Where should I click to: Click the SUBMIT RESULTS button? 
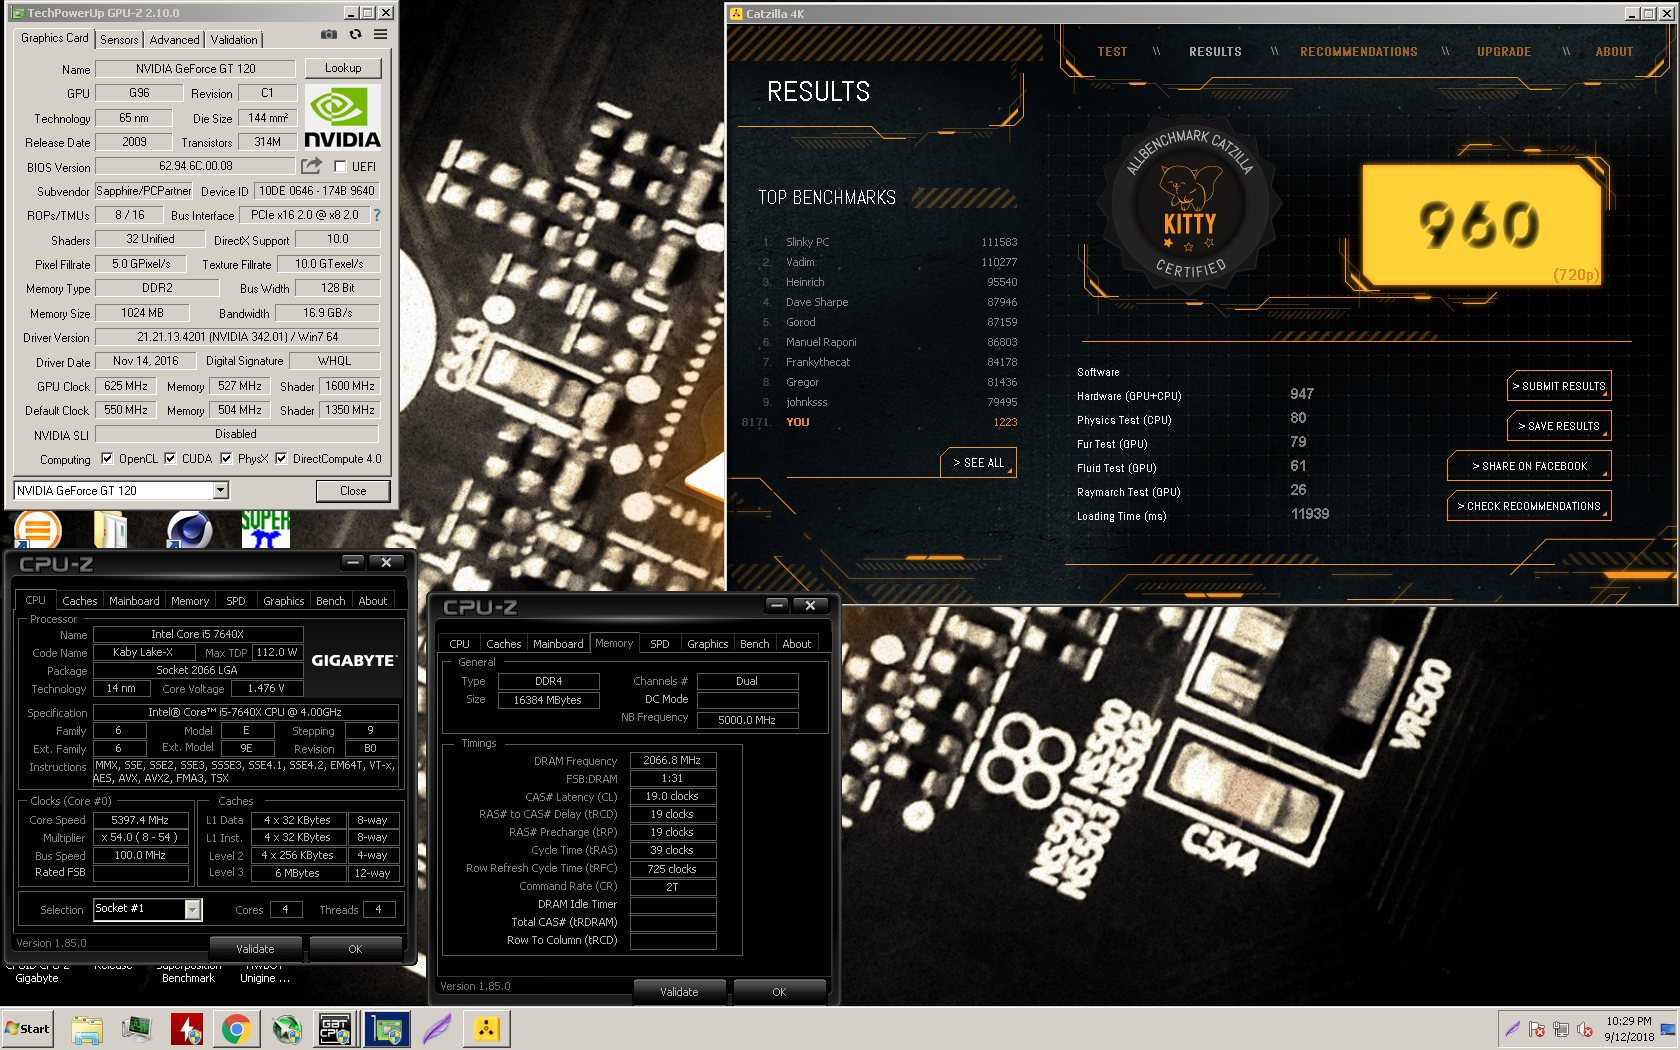(1559, 386)
